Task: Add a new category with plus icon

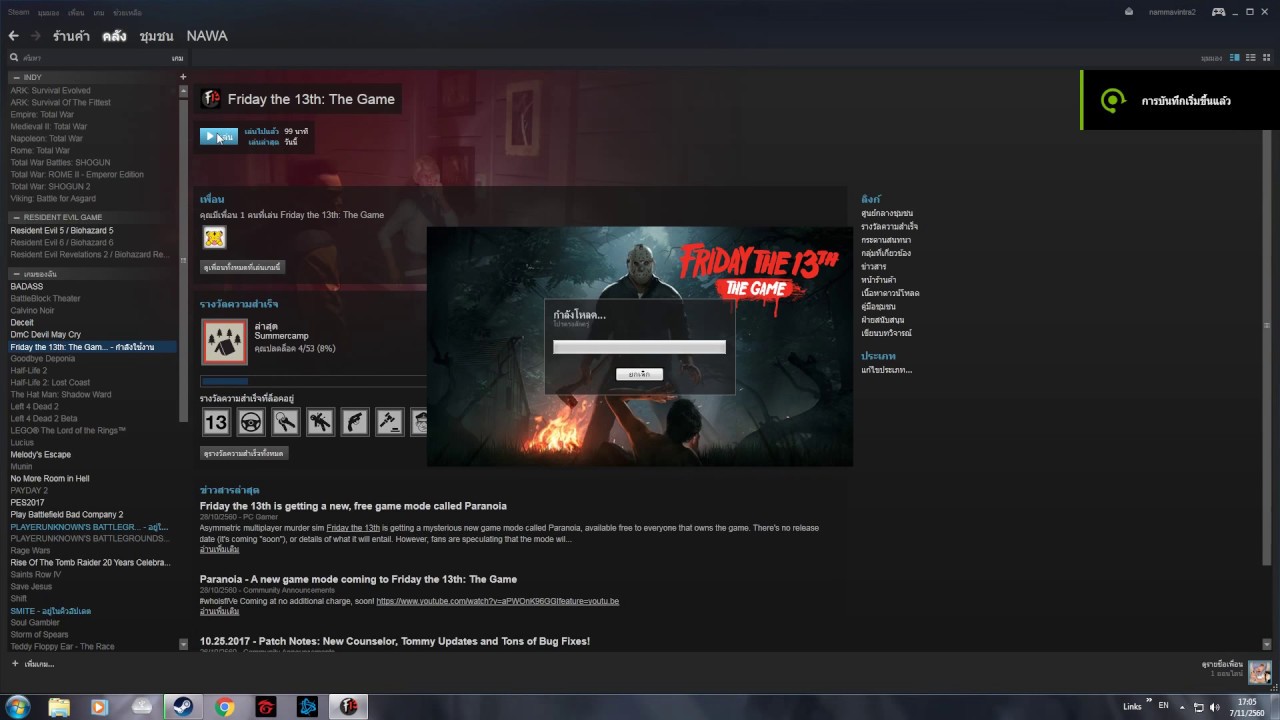Action: (182, 77)
